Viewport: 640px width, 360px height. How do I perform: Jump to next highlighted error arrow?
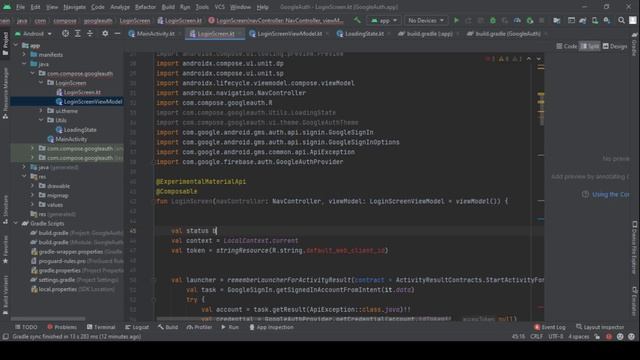coord(539,59)
